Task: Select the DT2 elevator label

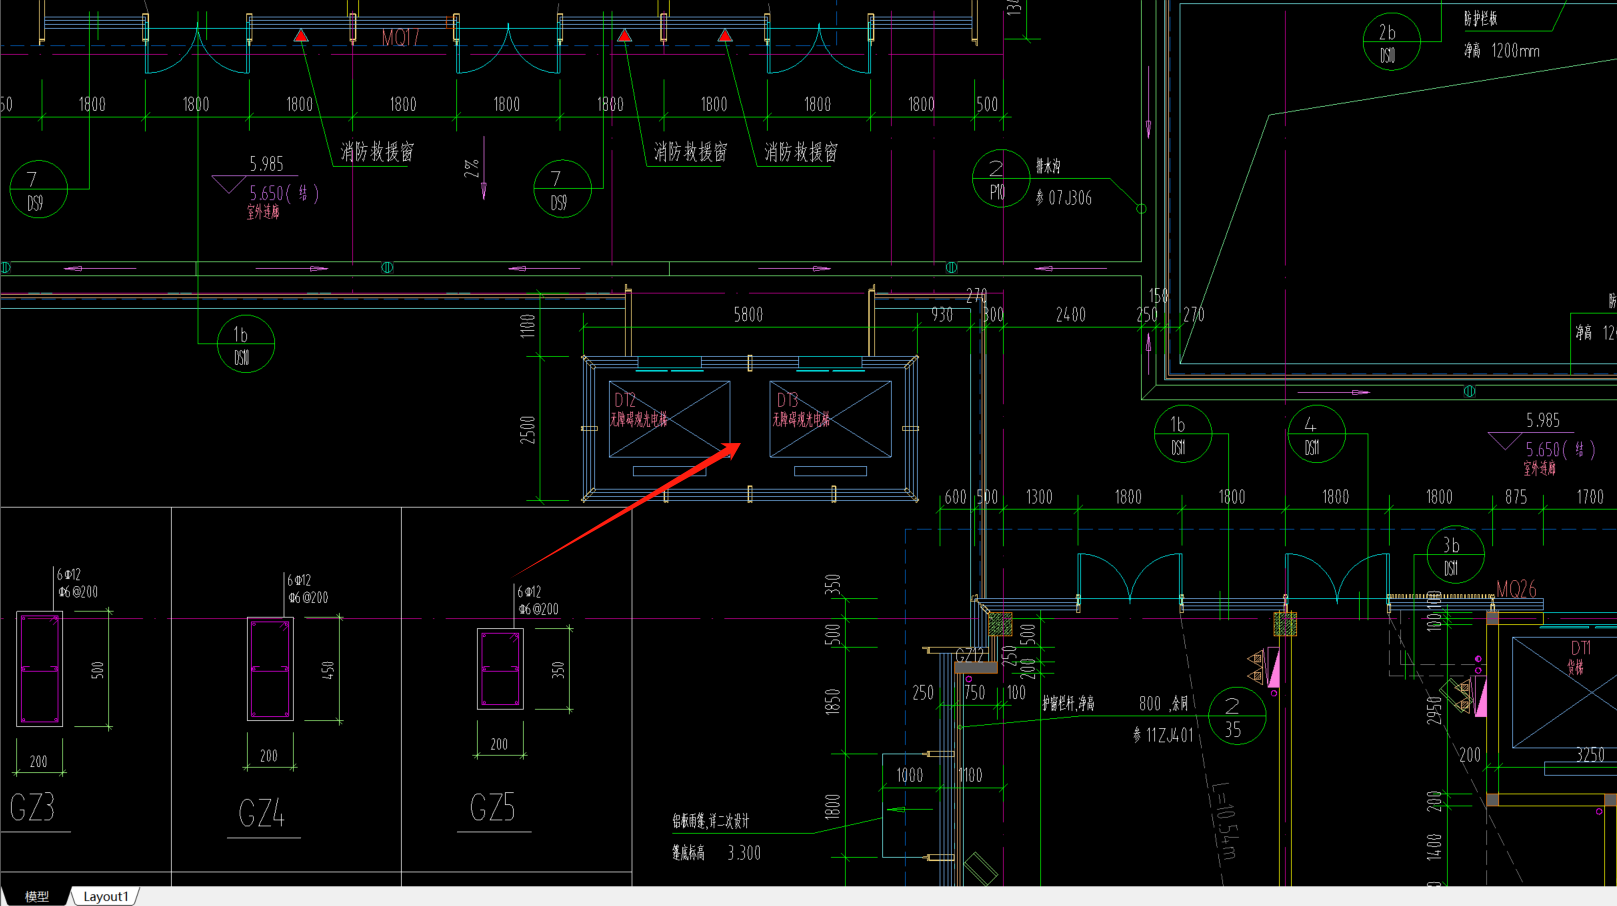Action: point(625,400)
